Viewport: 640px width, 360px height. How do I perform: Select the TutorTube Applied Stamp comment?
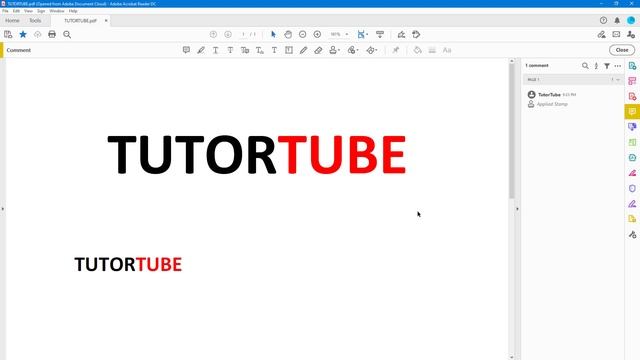click(572, 99)
